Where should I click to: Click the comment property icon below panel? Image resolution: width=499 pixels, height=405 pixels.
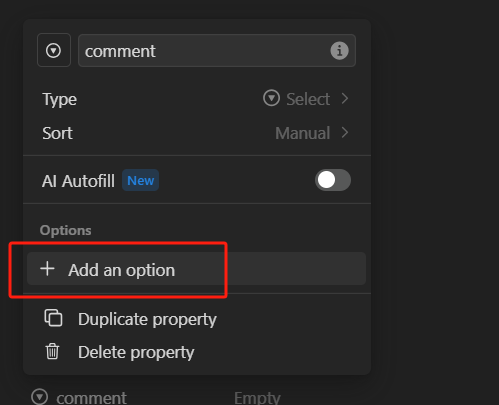pyautogui.click(x=40, y=397)
